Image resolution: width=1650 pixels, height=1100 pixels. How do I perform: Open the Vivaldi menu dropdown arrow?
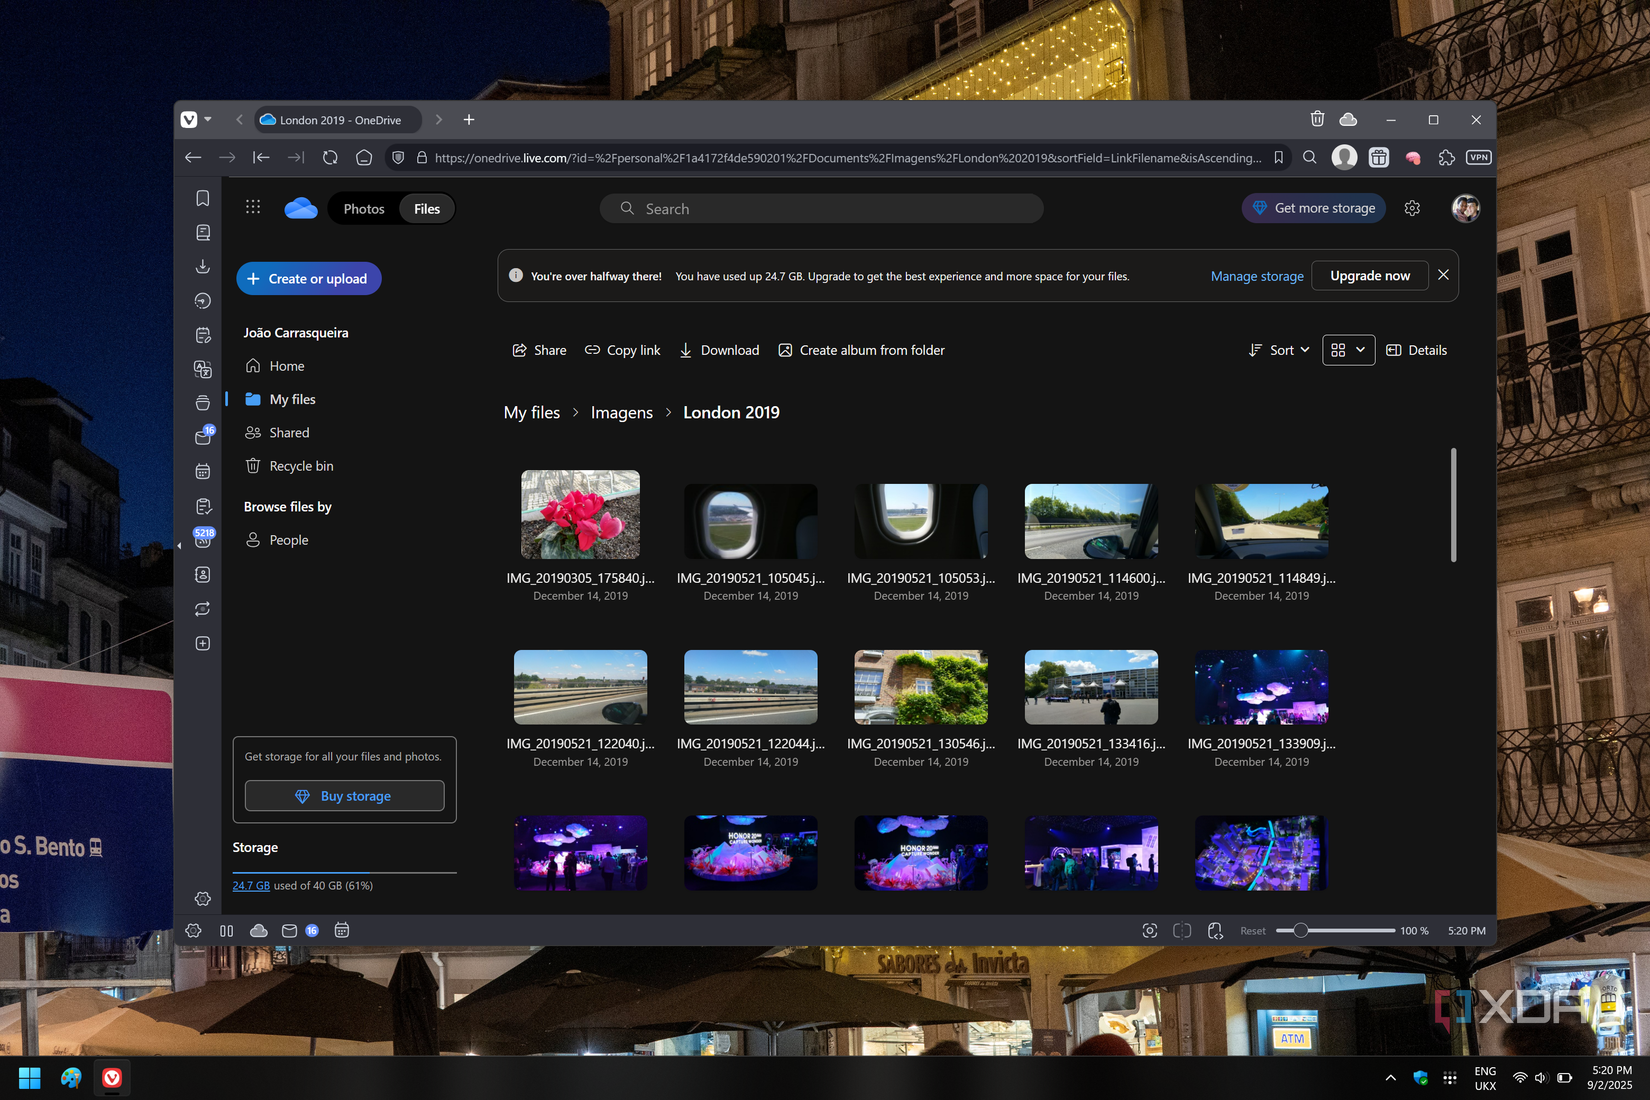point(208,119)
